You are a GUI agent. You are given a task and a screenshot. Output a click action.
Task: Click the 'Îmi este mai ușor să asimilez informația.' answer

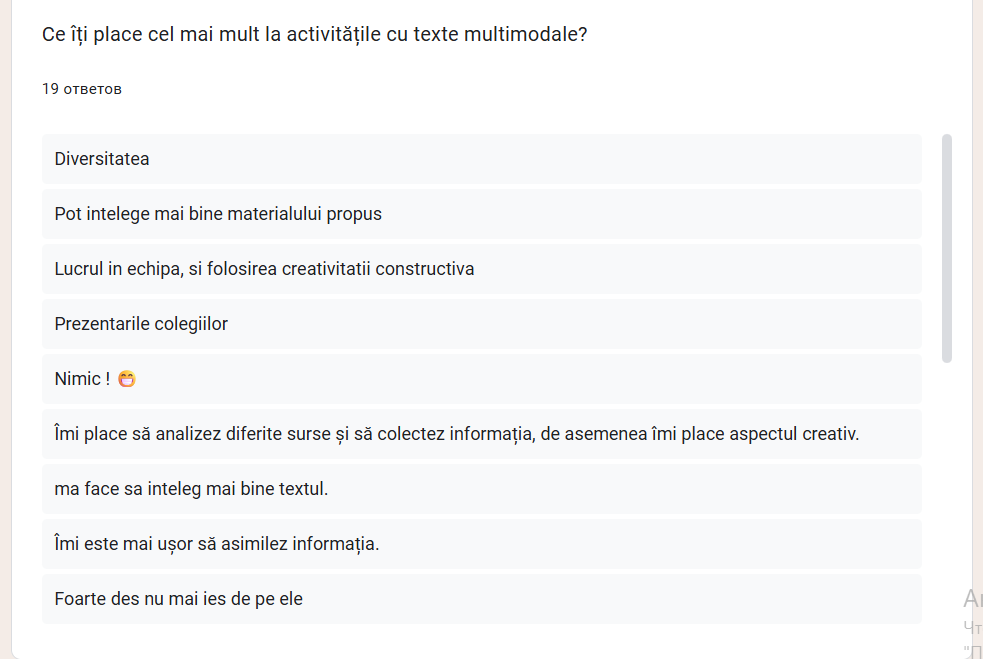[217, 544]
